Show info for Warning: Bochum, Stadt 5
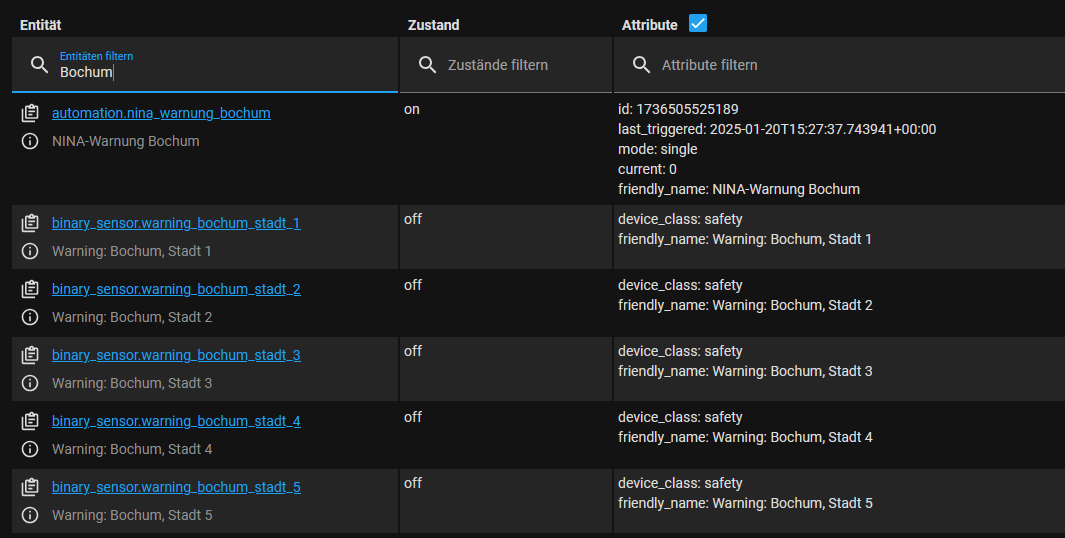This screenshot has width=1065, height=538. click(x=30, y=515)
